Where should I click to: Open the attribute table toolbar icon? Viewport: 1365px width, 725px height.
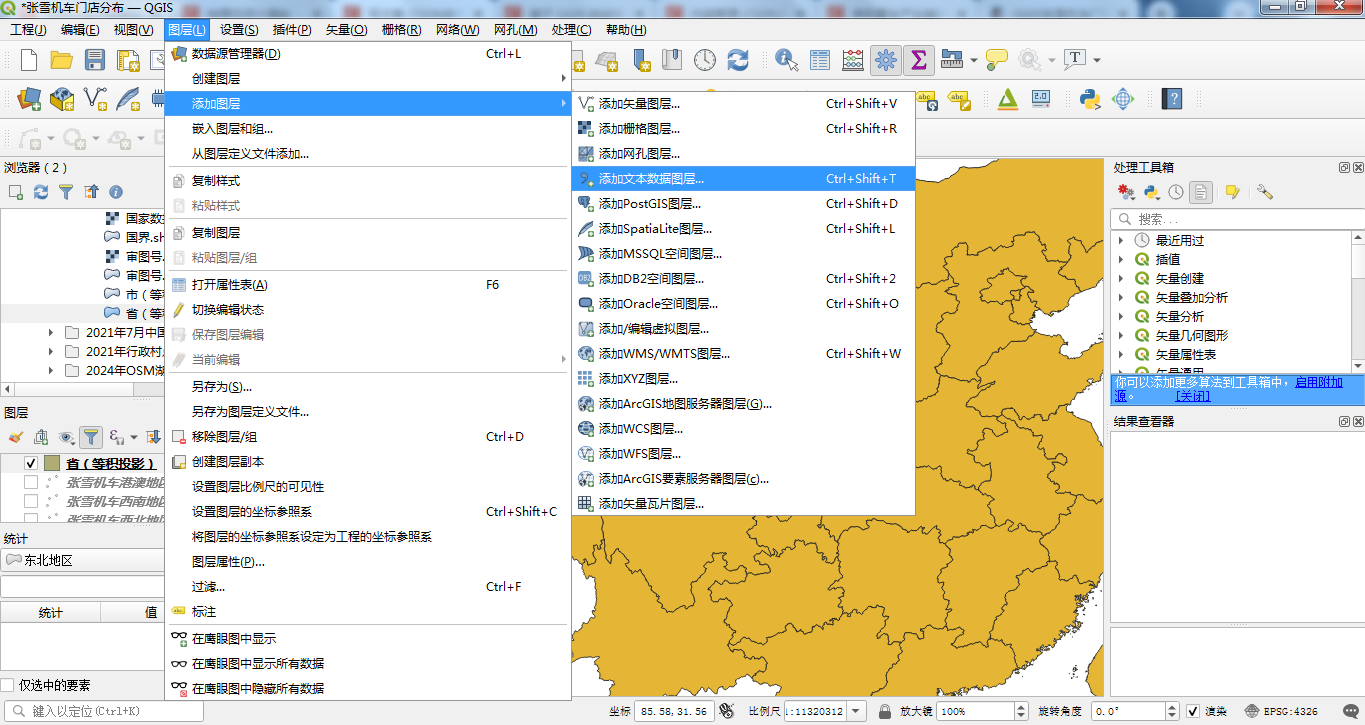pos(820,60)
